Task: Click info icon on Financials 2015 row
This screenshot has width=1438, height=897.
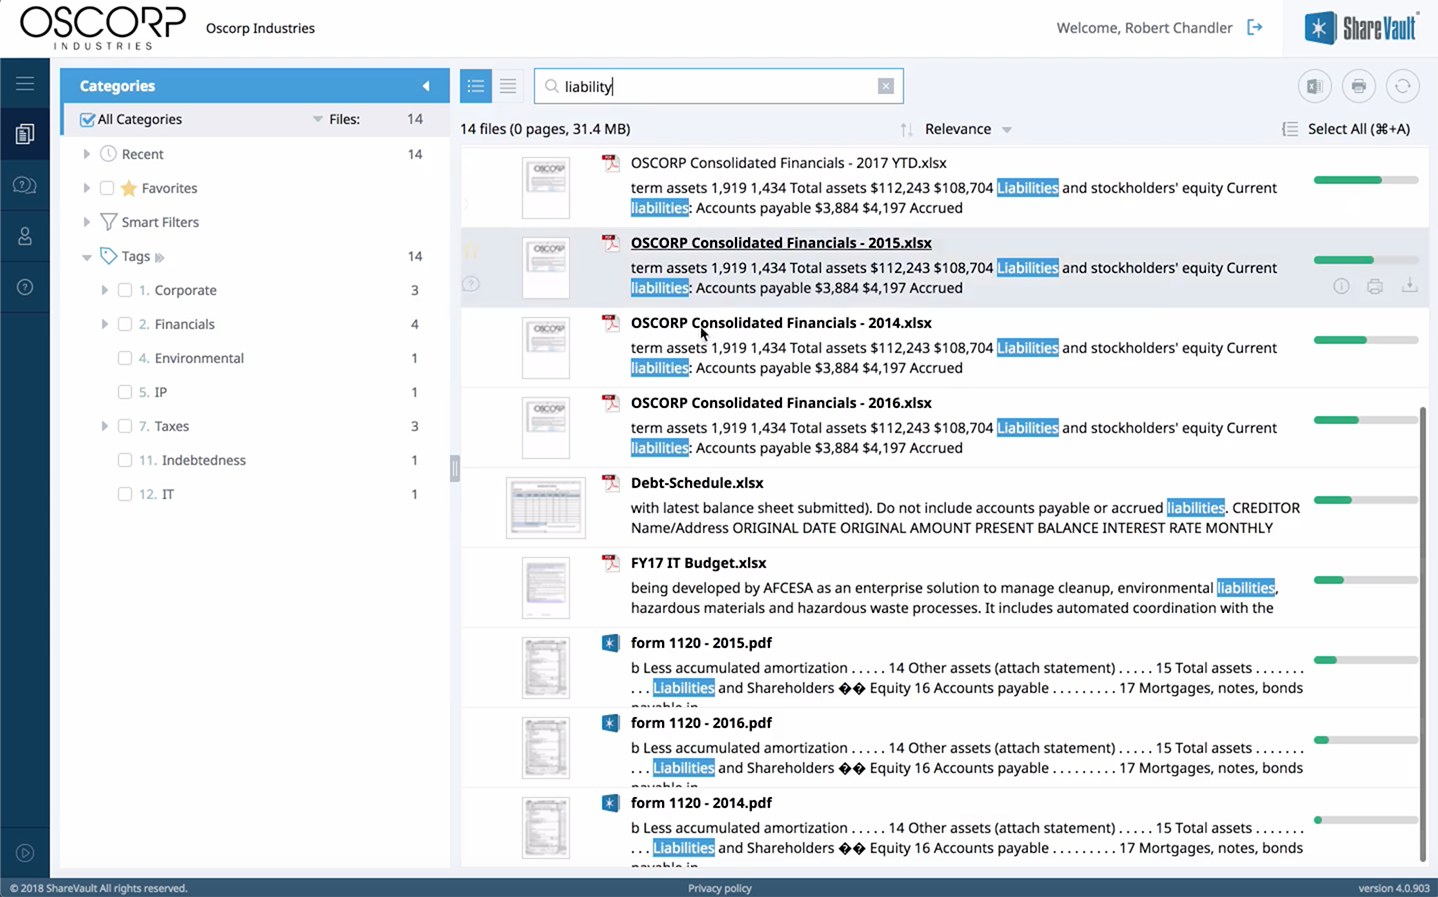Action: click(x=1342, y=287)
